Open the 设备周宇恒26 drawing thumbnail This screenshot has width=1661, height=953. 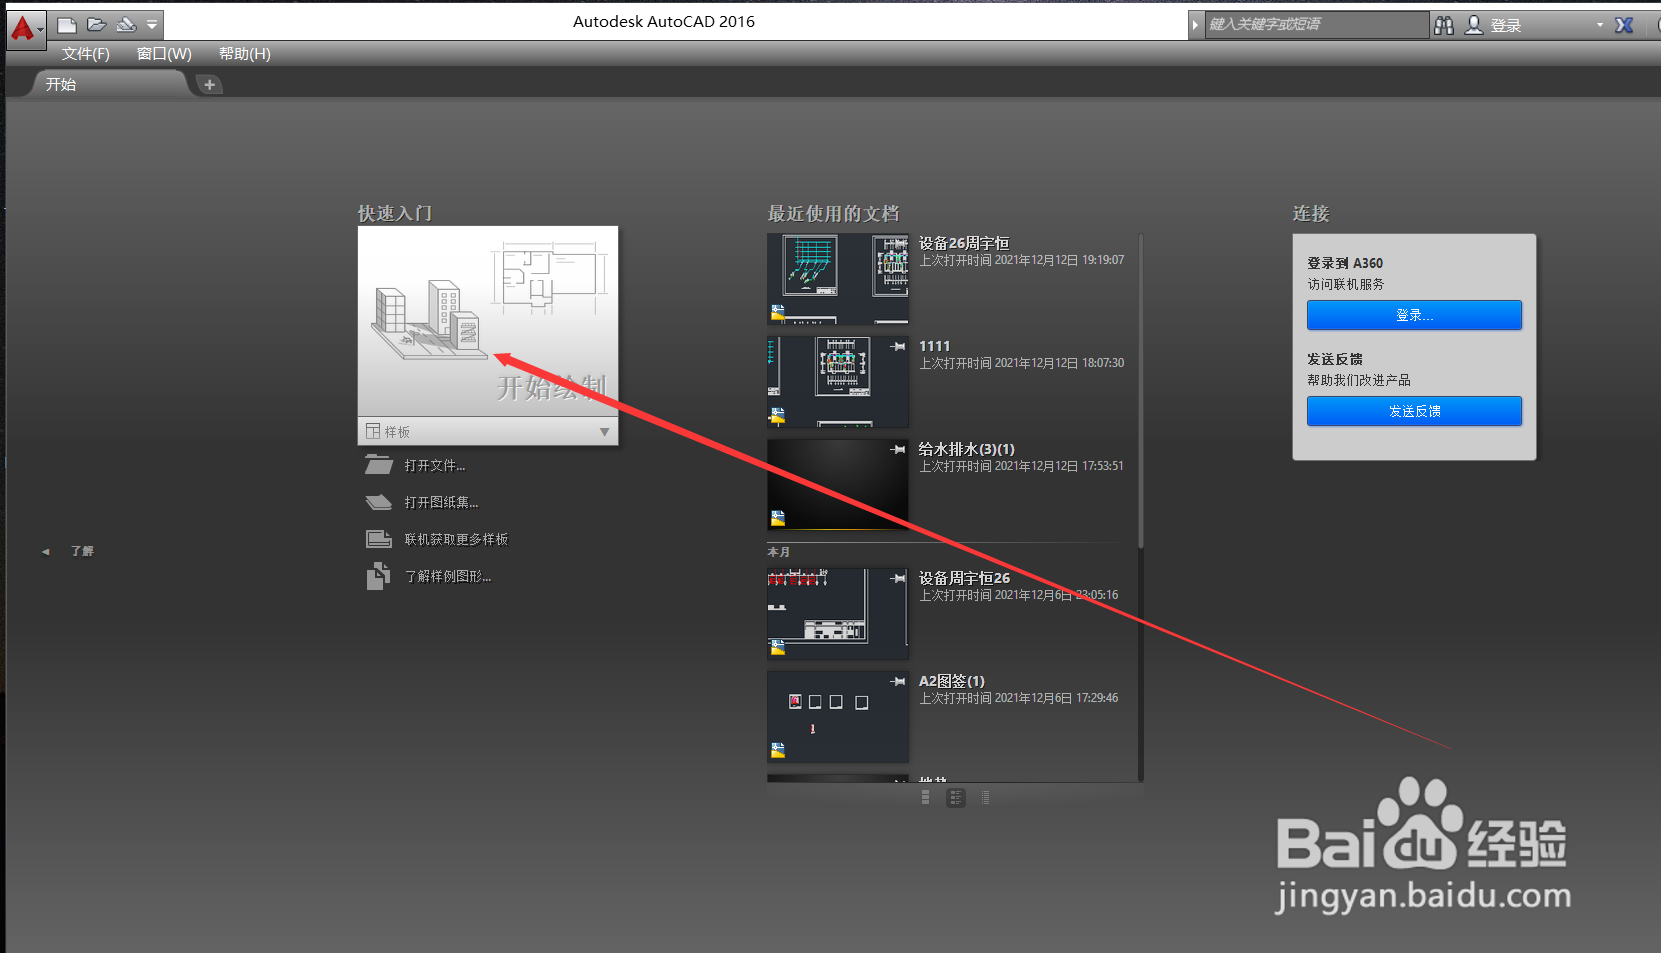click(x=838, y=614)
